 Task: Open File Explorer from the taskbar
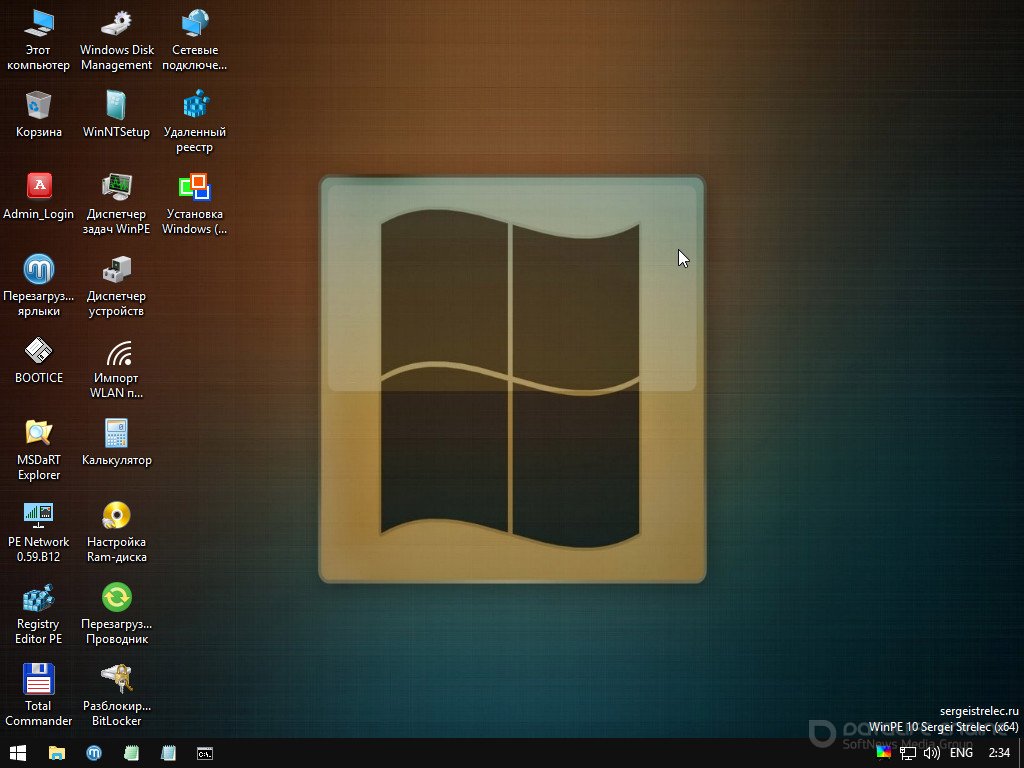tap(57, 752)
